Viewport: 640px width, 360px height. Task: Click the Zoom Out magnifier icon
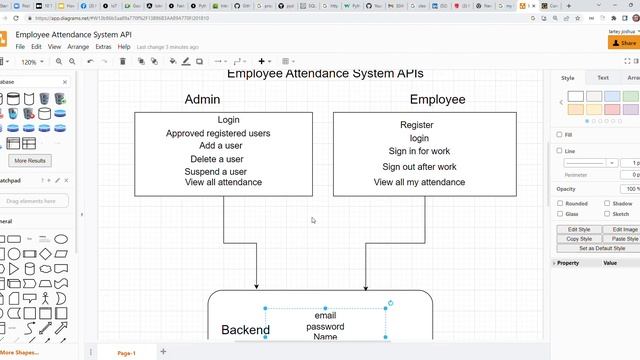pos(72,62)
